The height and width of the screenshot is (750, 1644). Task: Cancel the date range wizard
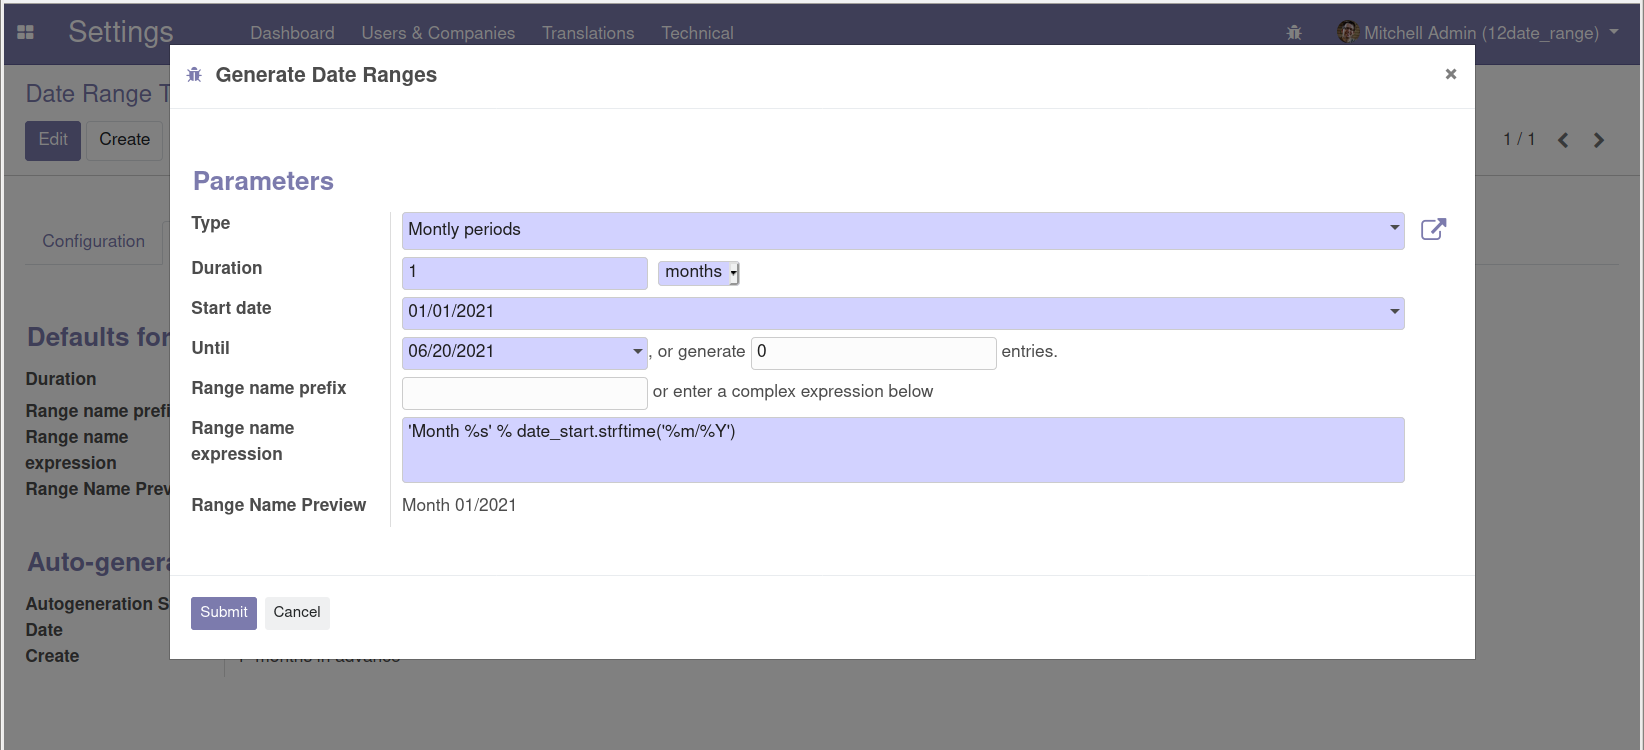click(x=297, y=613)
